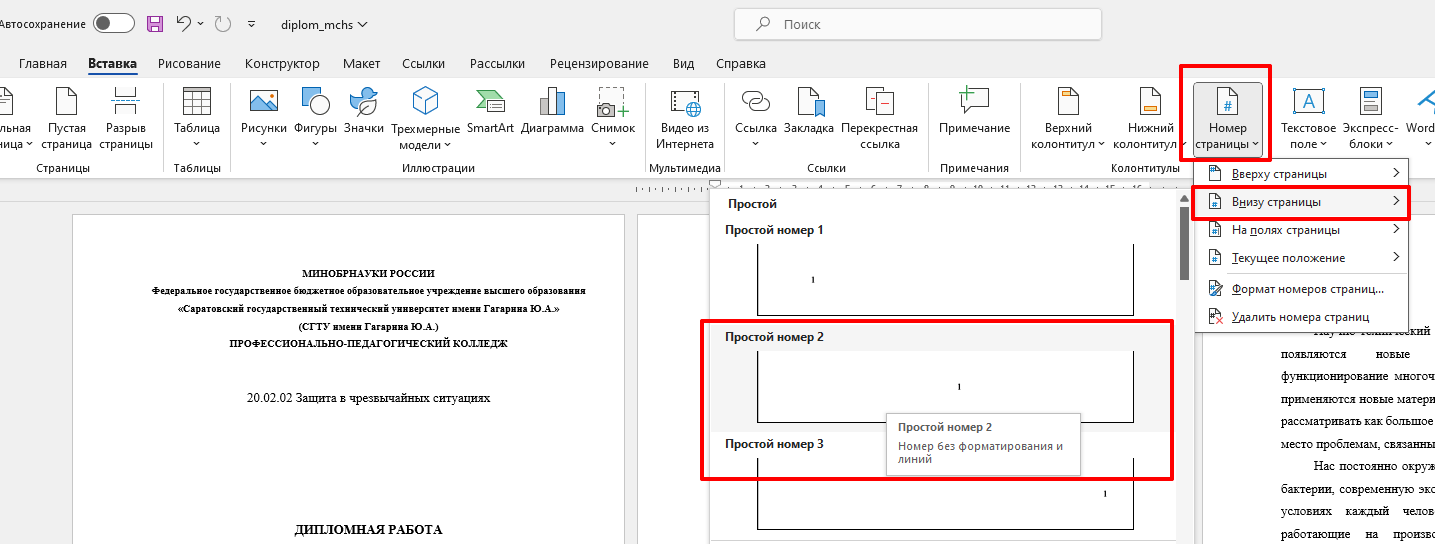1435x544 pixels.
Task: Insert a Перекрестная ссылка
Action: coord(880,118)
